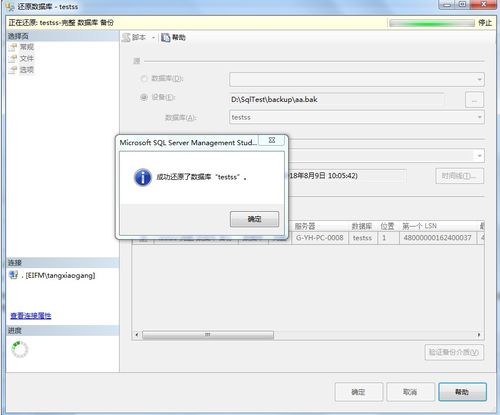
Task: Open the 文件 page in the sidebar
Action: coord(27,58)
